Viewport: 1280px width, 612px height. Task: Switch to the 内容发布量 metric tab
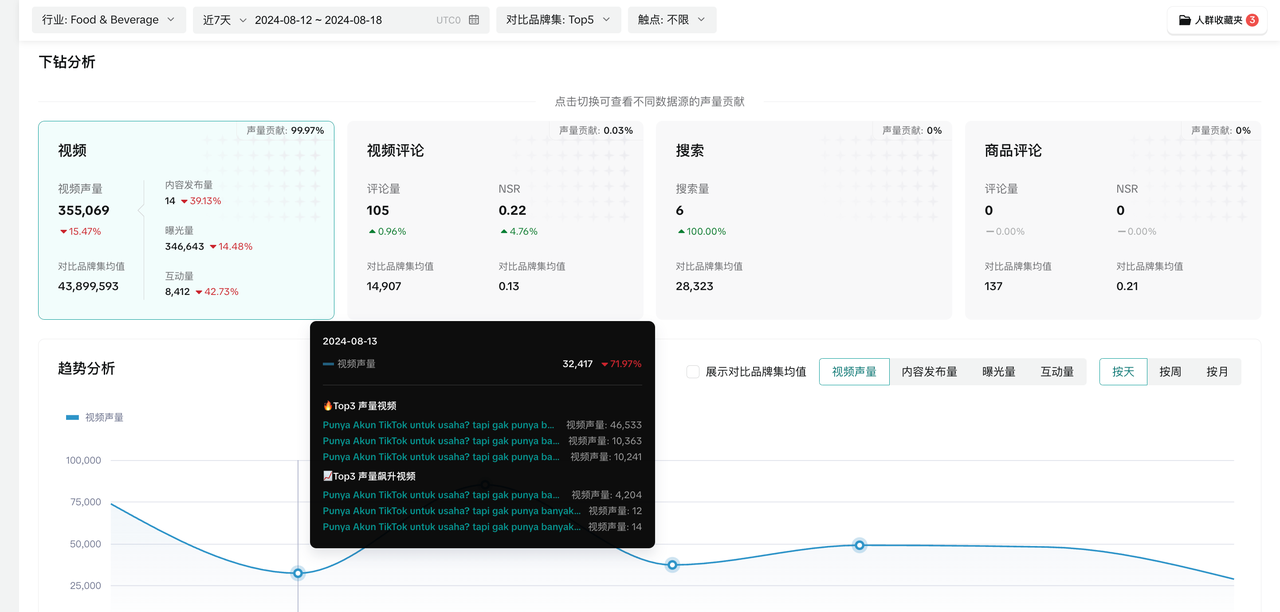pos(929,372)
